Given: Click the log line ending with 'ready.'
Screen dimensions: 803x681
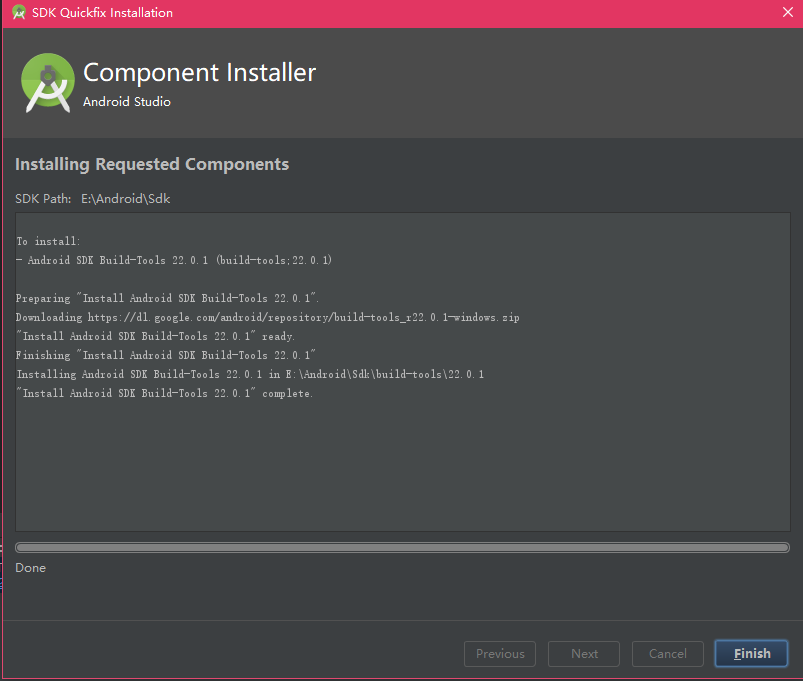Looking at the screenshot, I should pos(155,336).
